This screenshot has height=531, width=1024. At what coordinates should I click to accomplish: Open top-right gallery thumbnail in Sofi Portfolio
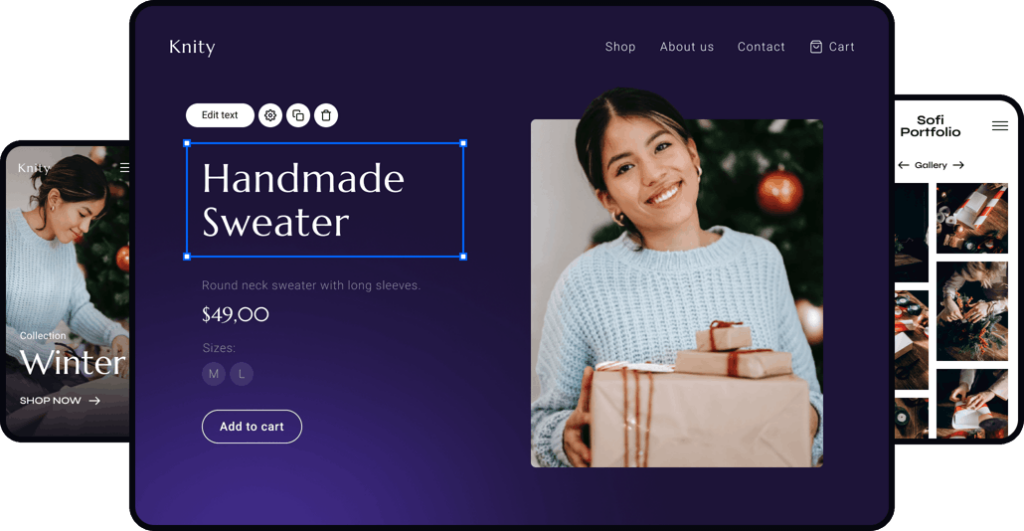pos(972,218)
